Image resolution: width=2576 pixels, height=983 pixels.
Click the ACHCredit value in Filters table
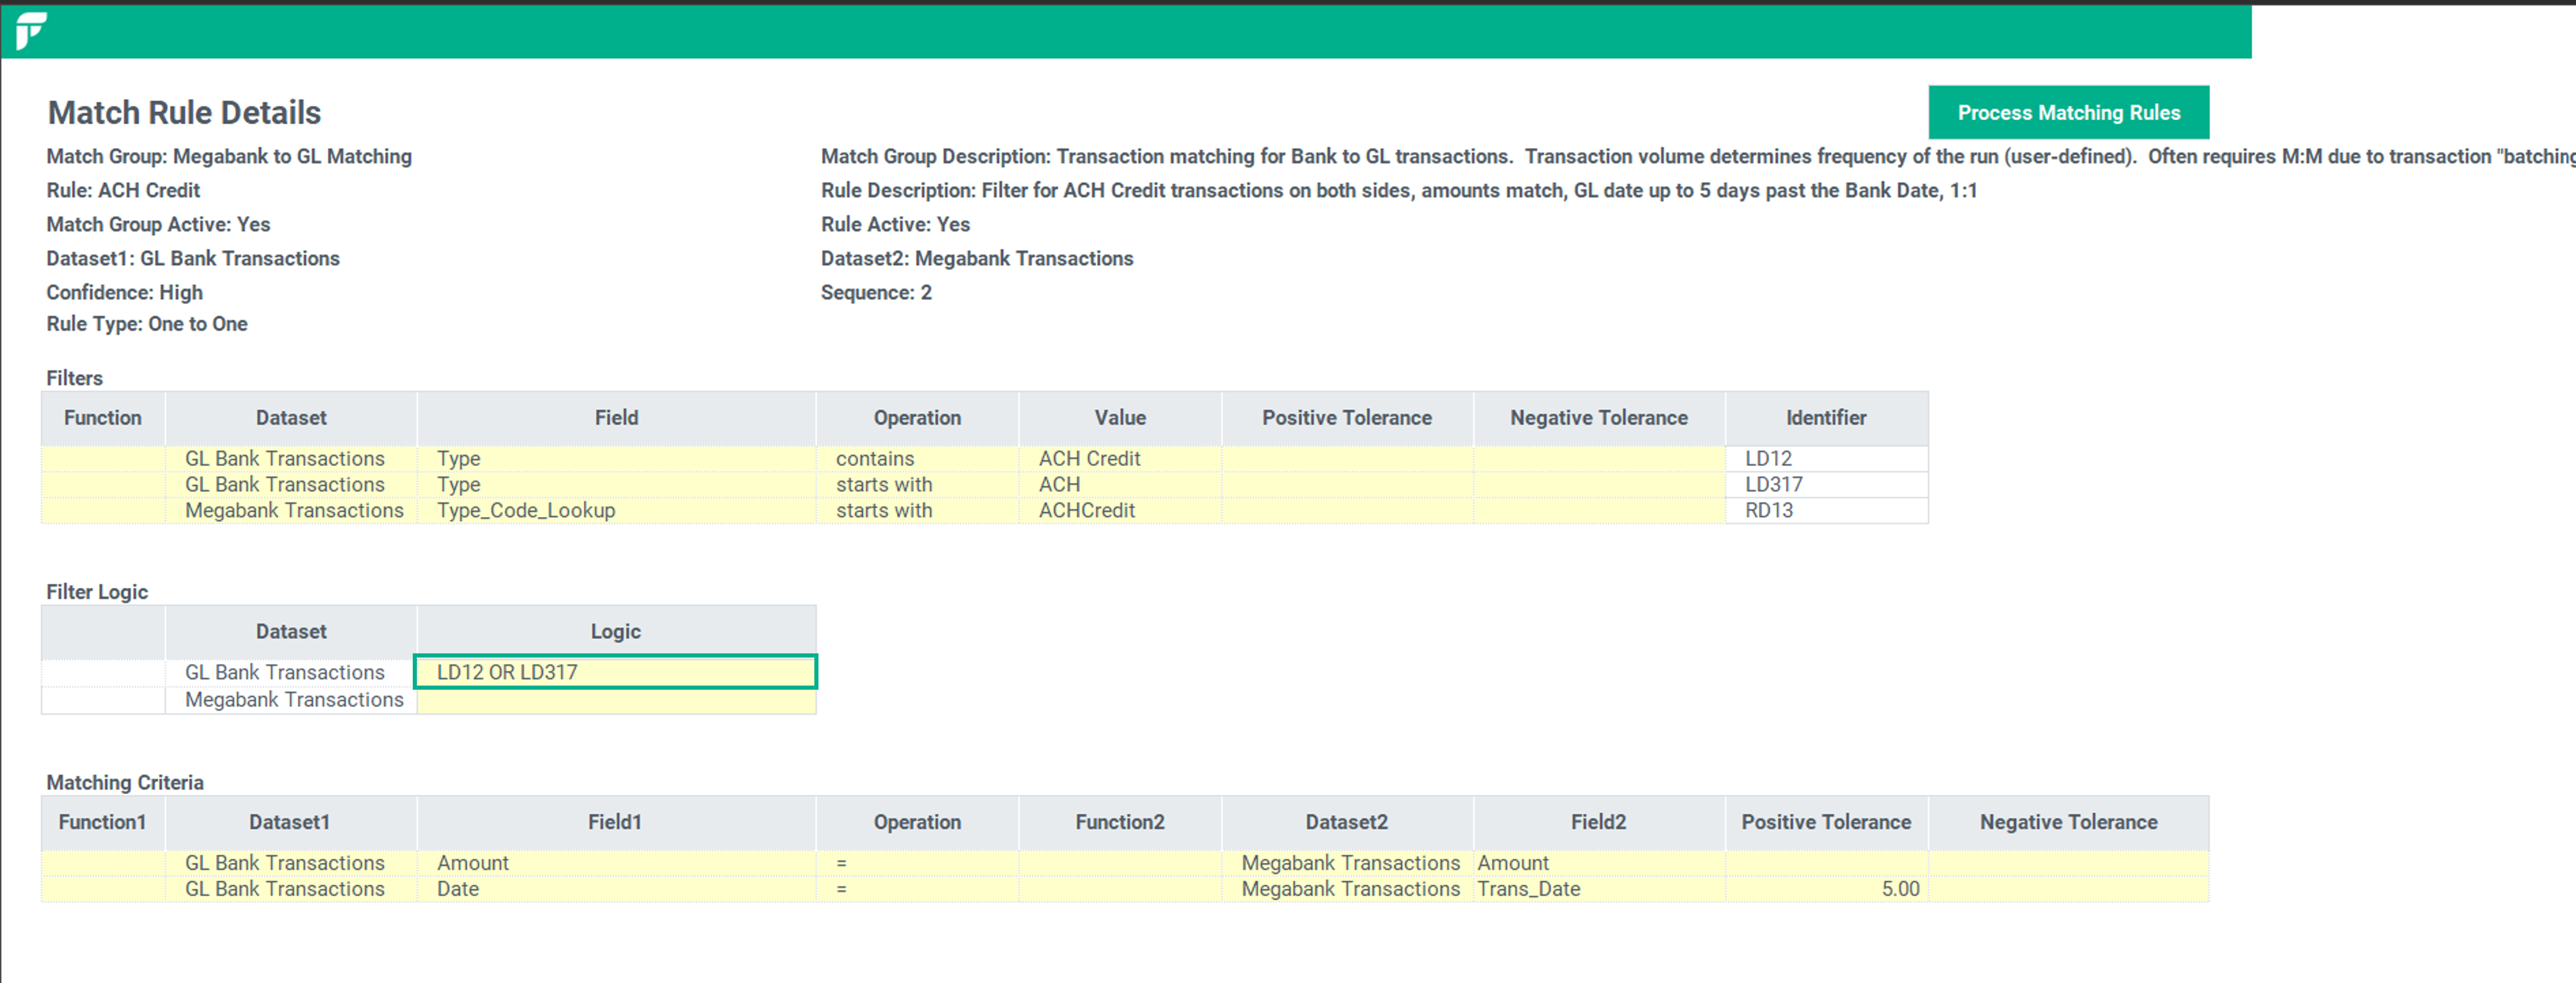click(1119, 510)
